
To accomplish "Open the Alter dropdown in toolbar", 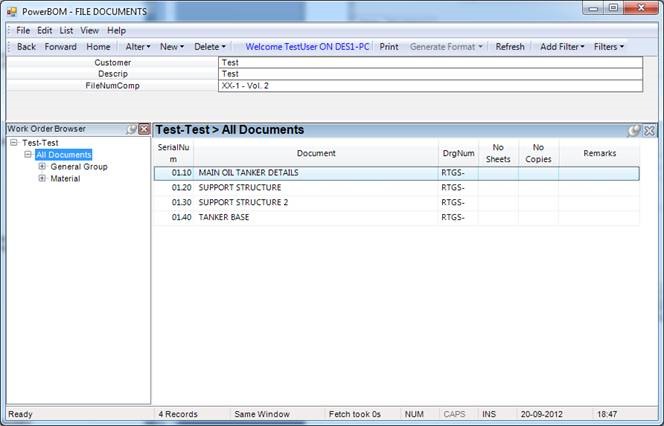I will pyautogui.click(x=137, y=46).
